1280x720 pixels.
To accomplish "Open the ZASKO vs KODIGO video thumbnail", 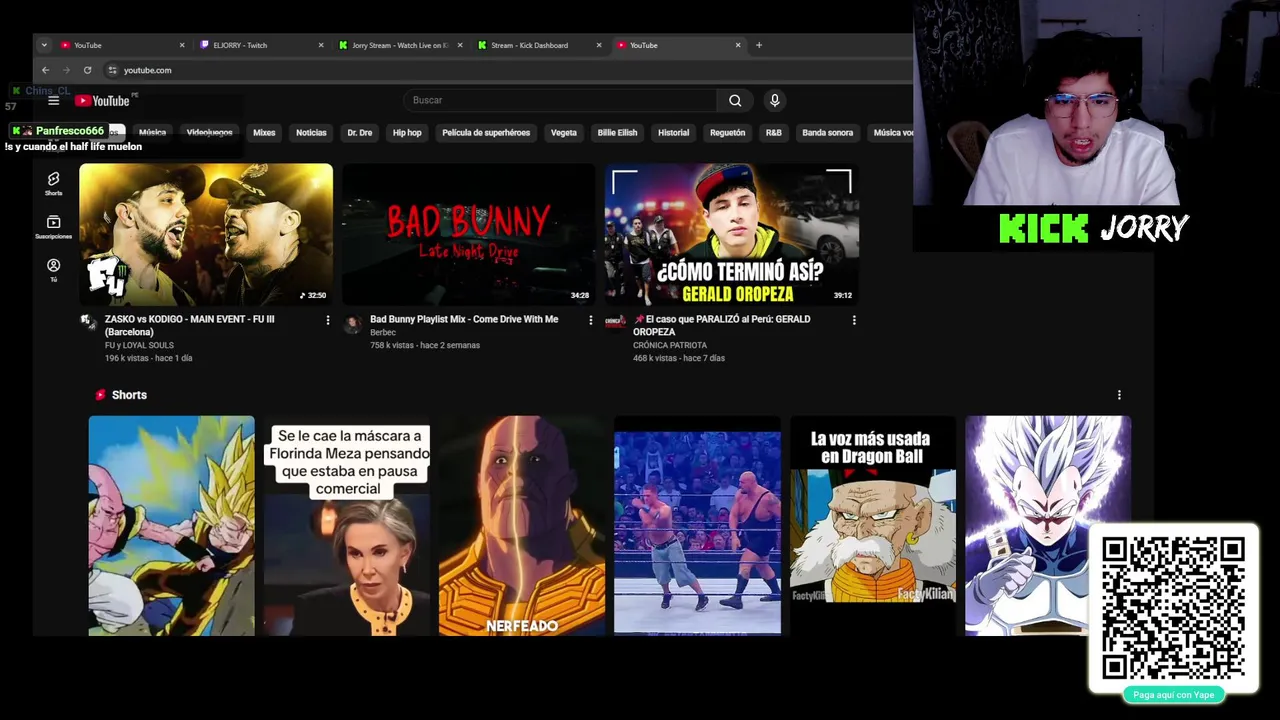I will click(x=206, y=234).
